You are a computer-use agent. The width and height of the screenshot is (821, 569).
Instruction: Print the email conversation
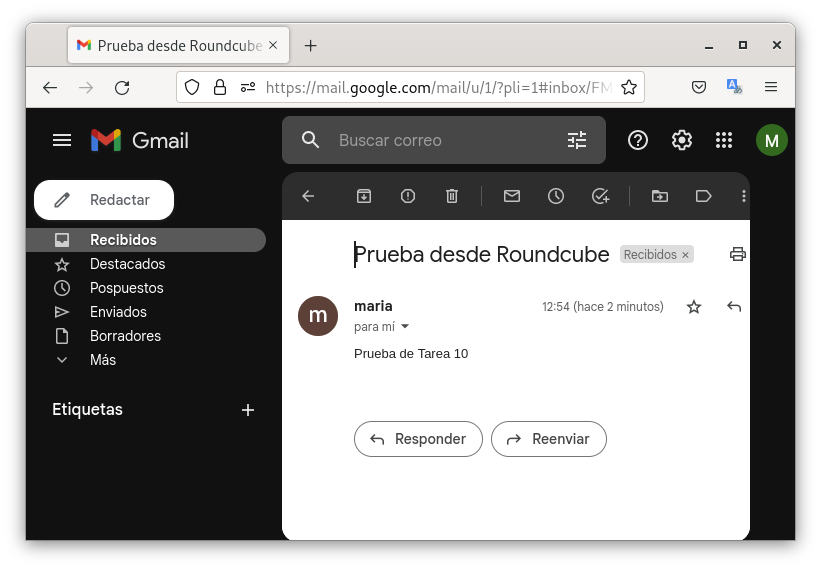[738, 254]
